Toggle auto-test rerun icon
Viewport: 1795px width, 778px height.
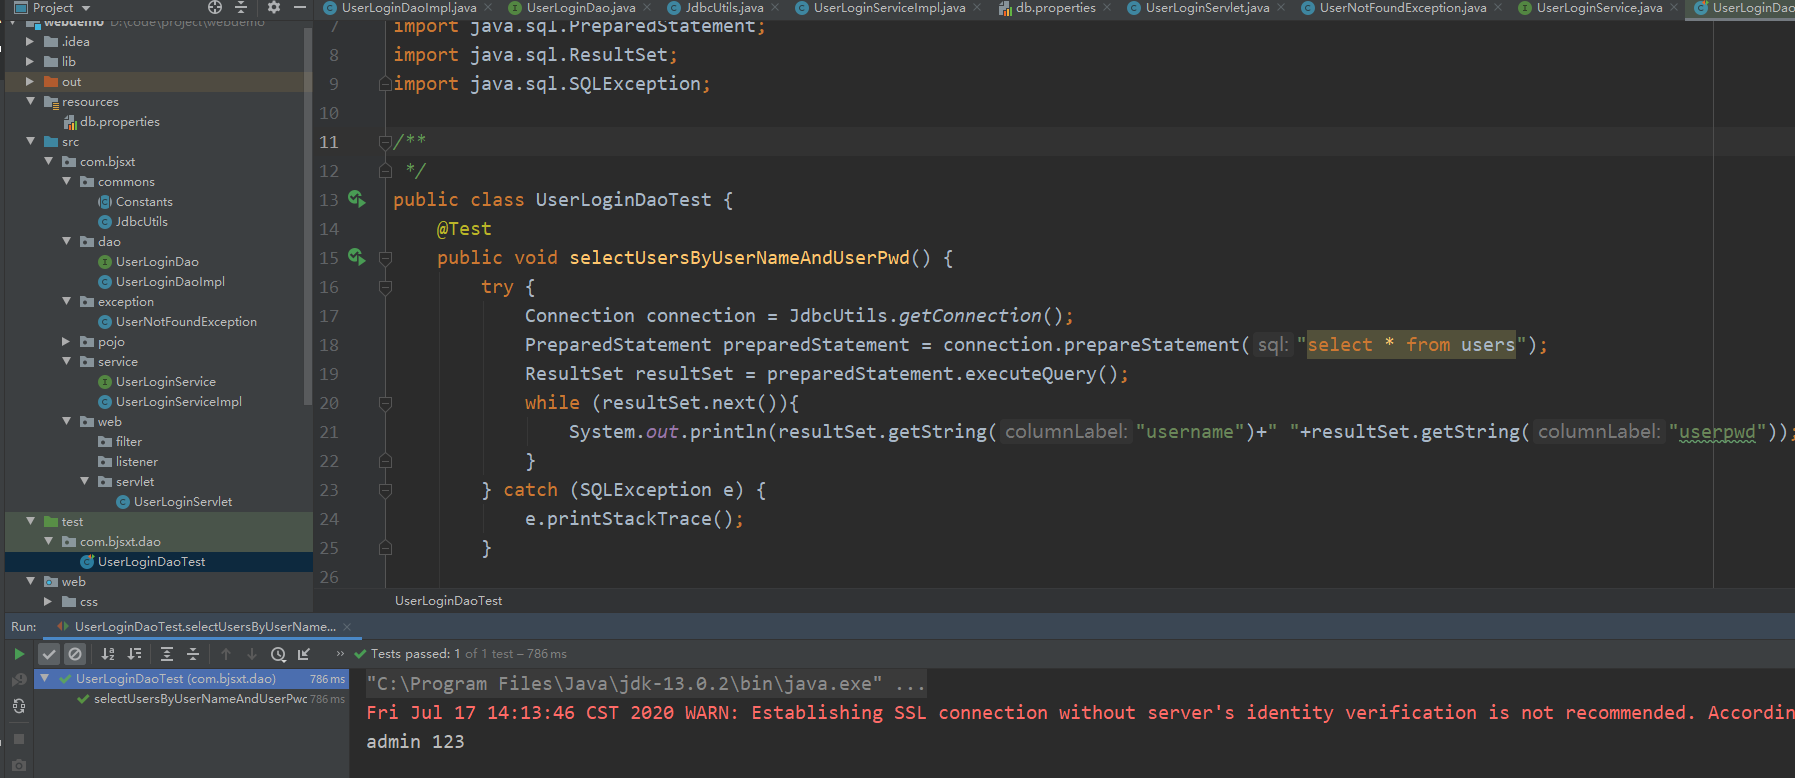click(x=19, y=706)
